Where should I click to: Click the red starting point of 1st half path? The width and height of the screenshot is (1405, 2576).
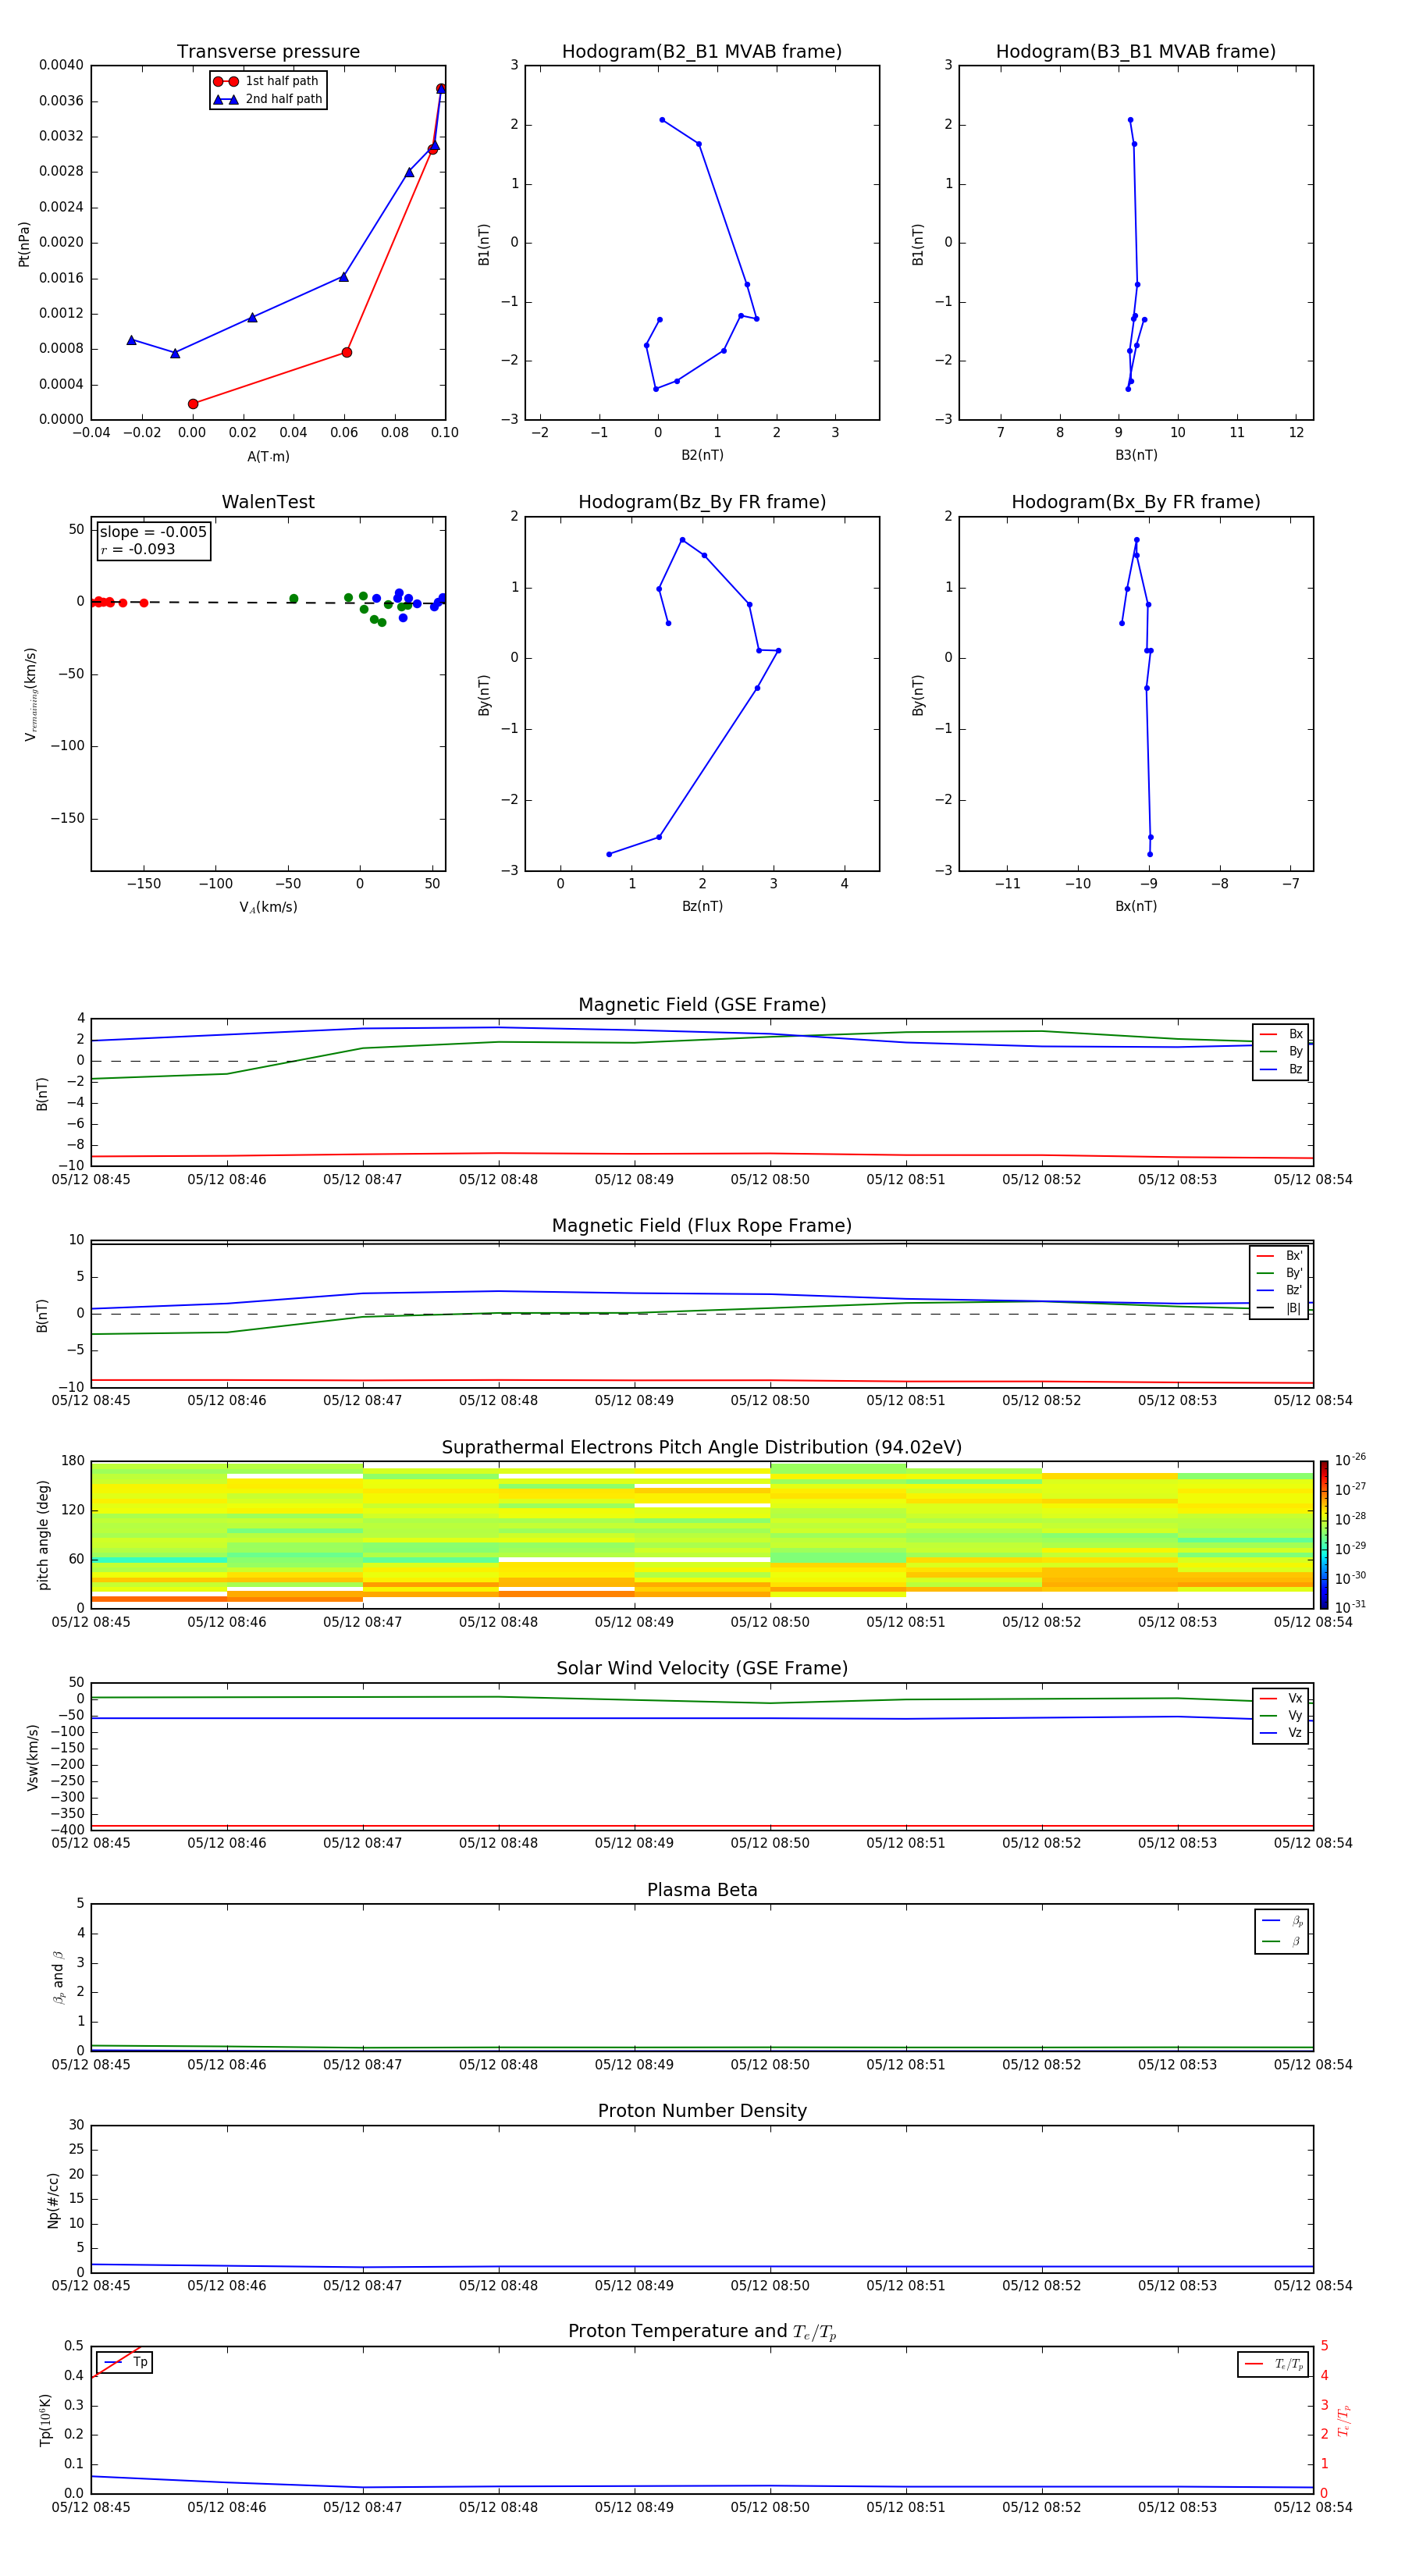(x=193, y=404)
